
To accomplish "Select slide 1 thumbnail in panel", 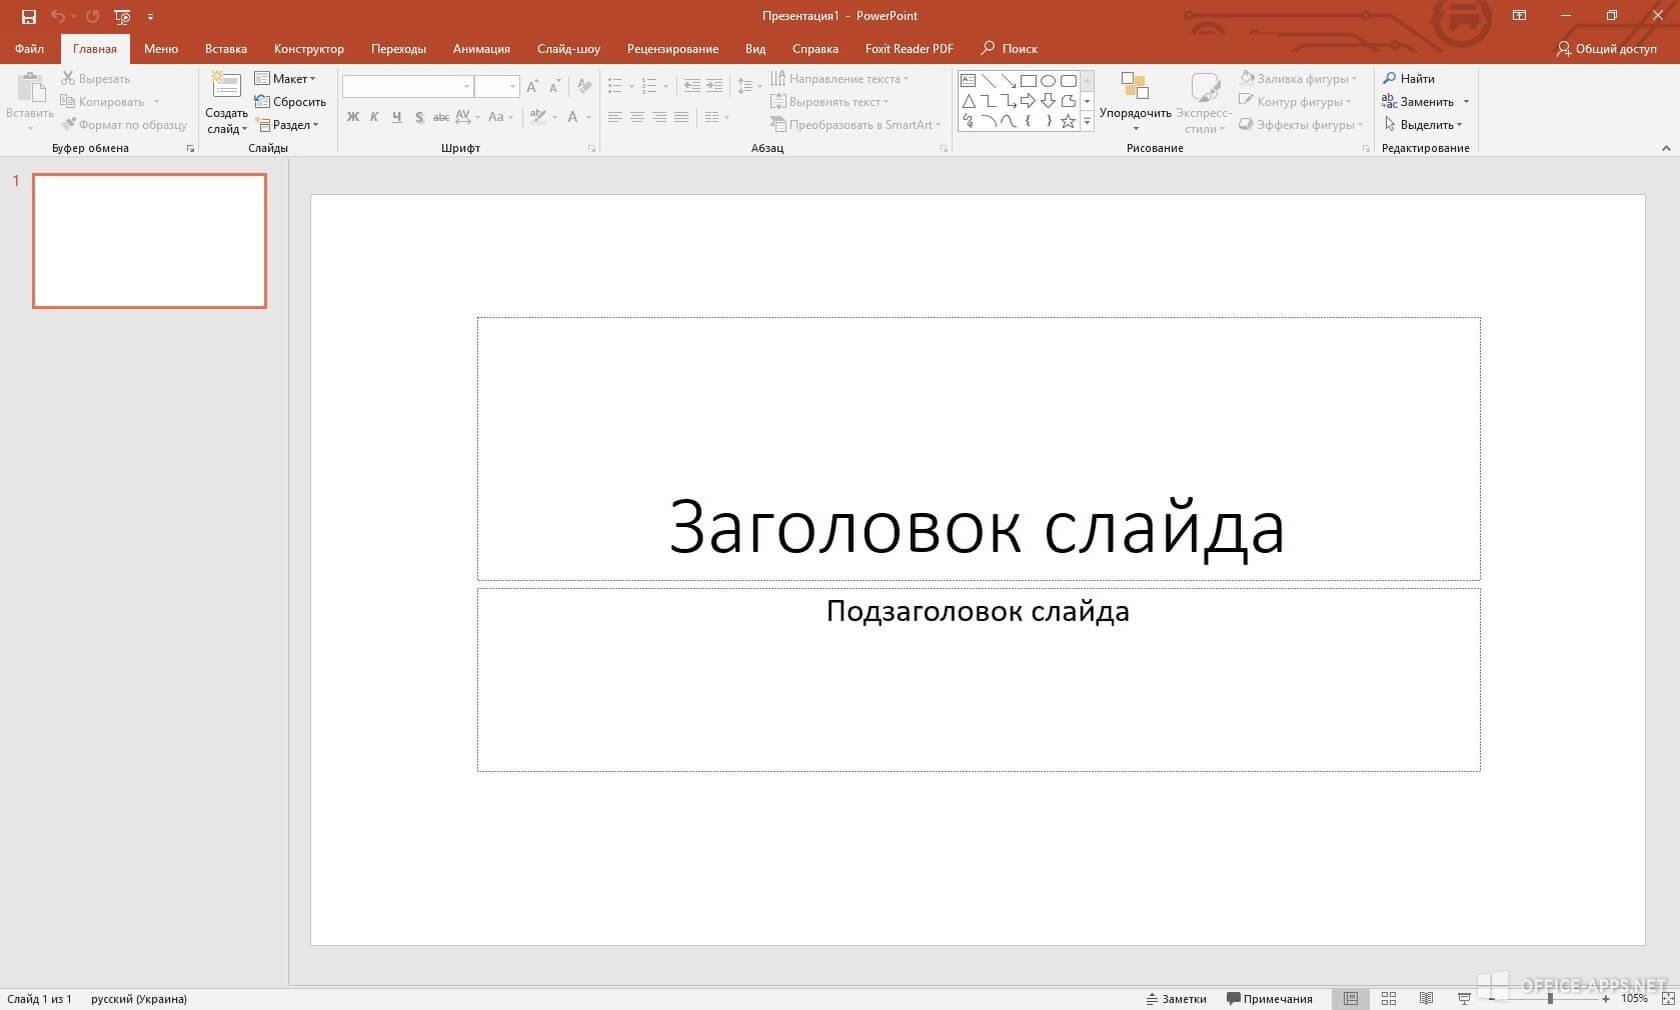I will (x=149, y=240).
